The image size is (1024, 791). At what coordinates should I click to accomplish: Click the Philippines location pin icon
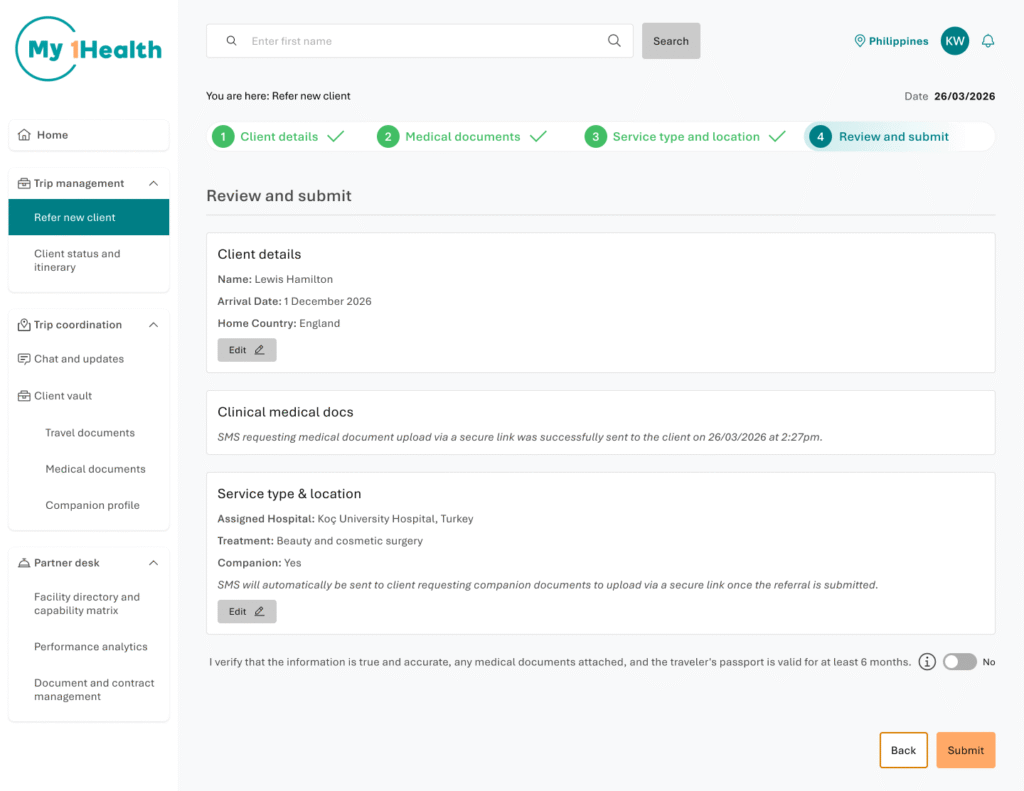coord(859,40)
